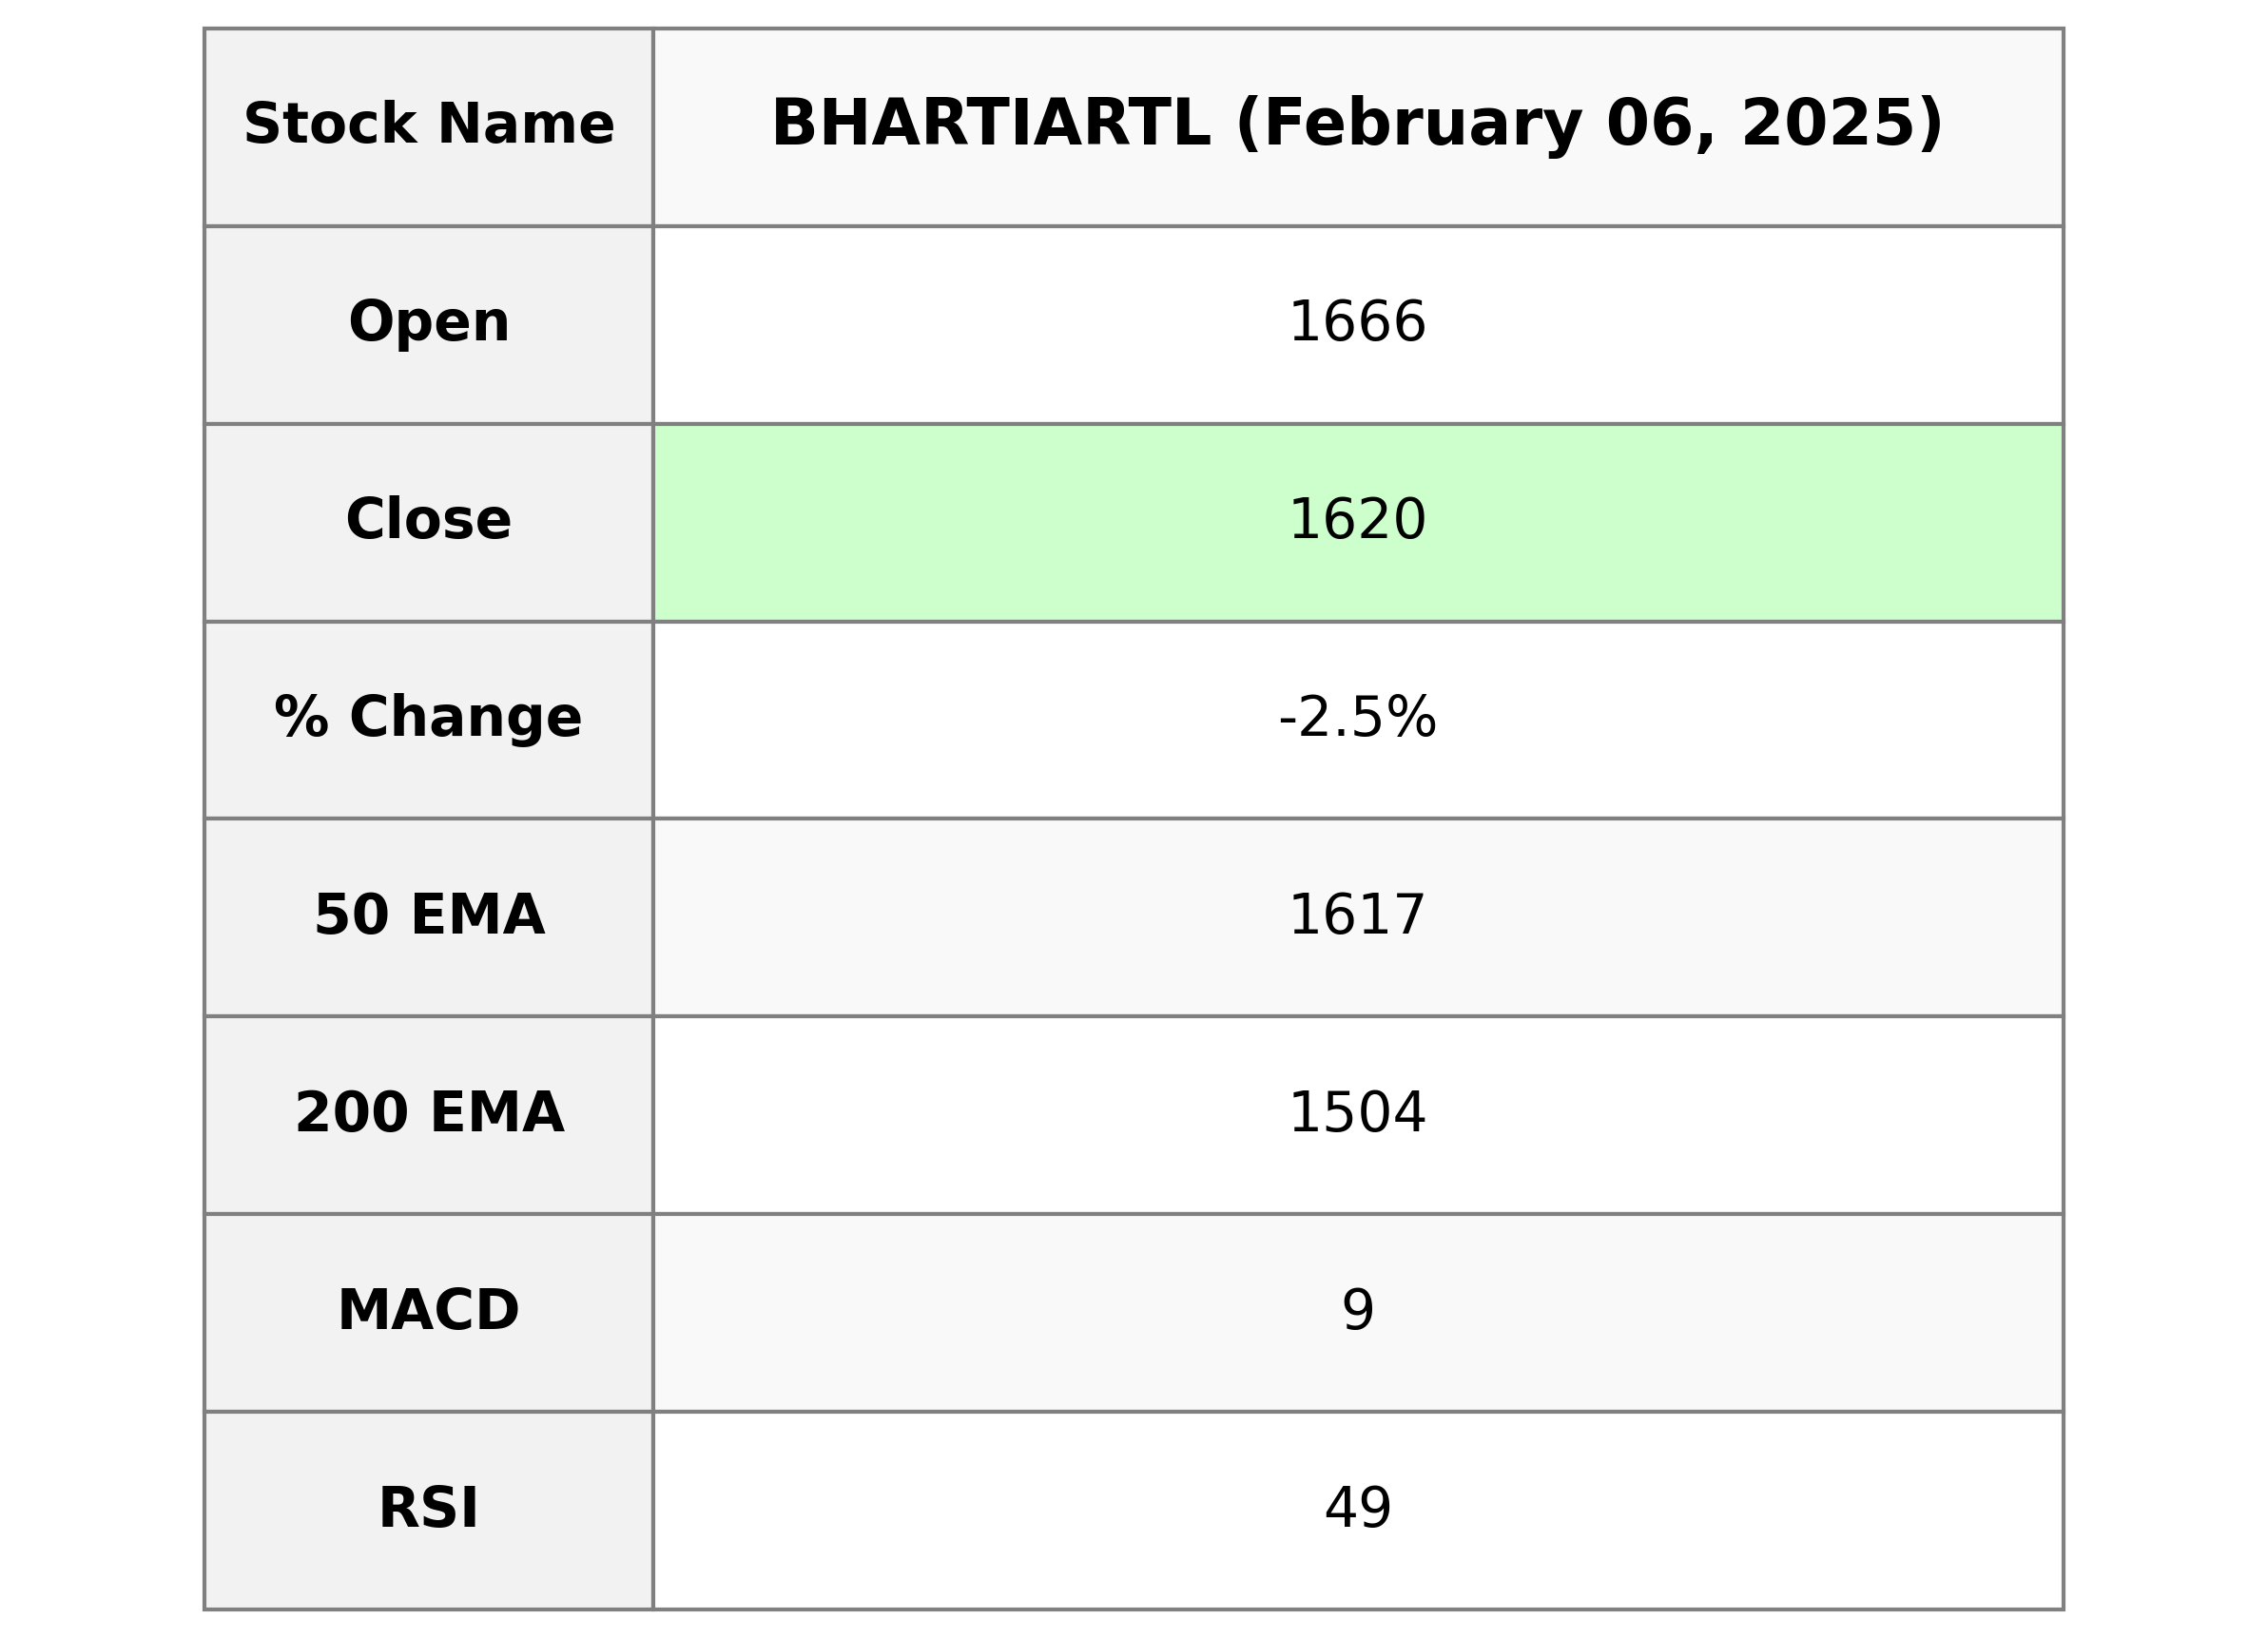Select the 200 EMA row label
The image size is (2268, 1638).
point(429,1113)
